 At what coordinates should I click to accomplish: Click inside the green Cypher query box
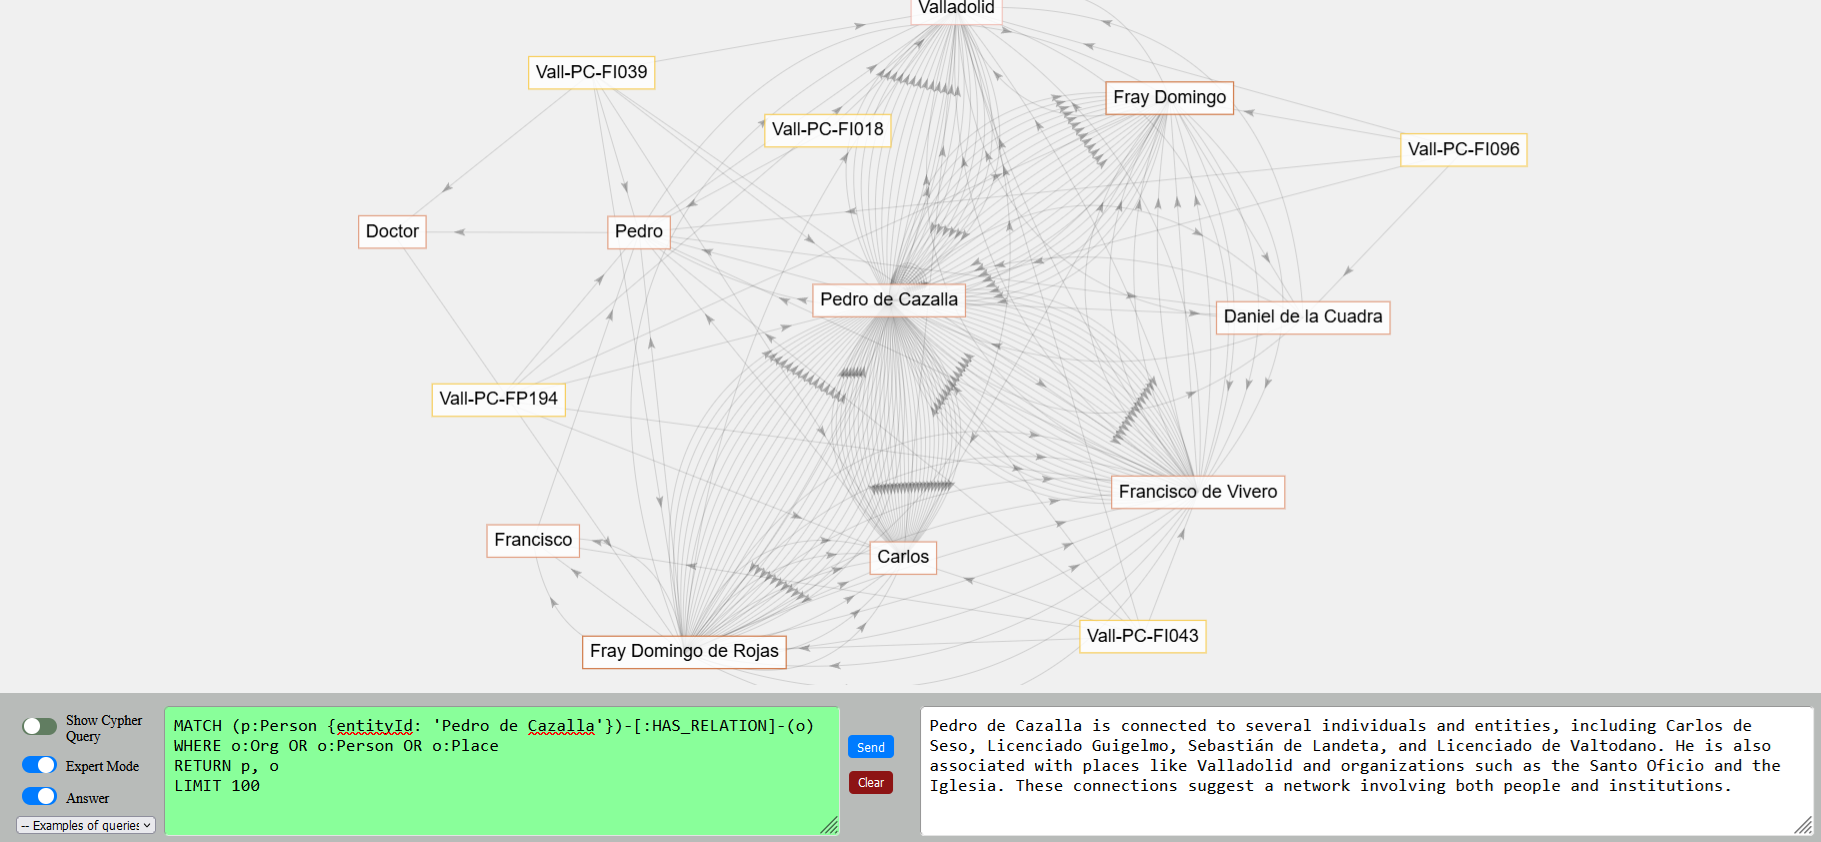[x=502, y=771]
